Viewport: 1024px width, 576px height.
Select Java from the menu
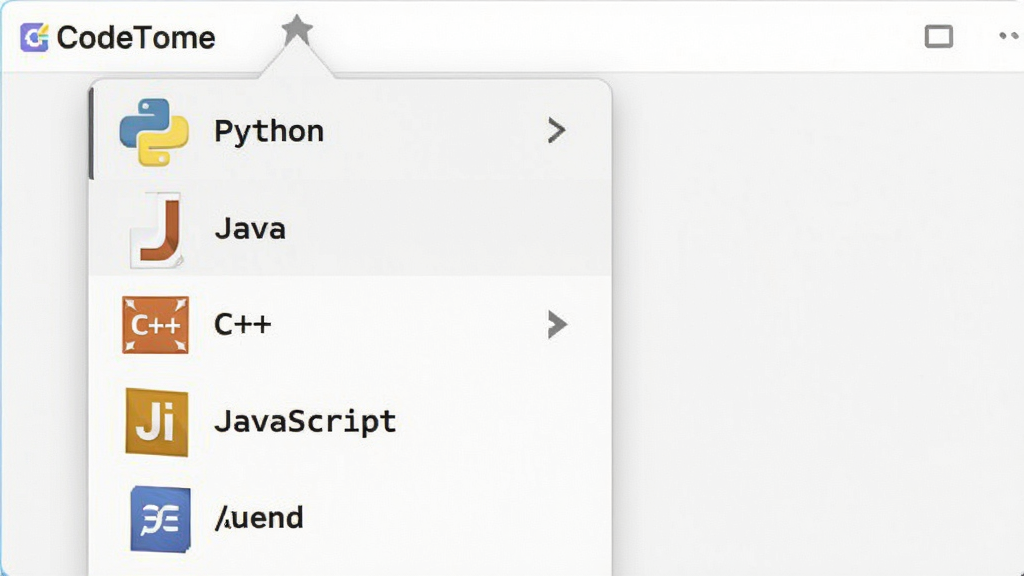[x=351, y=228]
